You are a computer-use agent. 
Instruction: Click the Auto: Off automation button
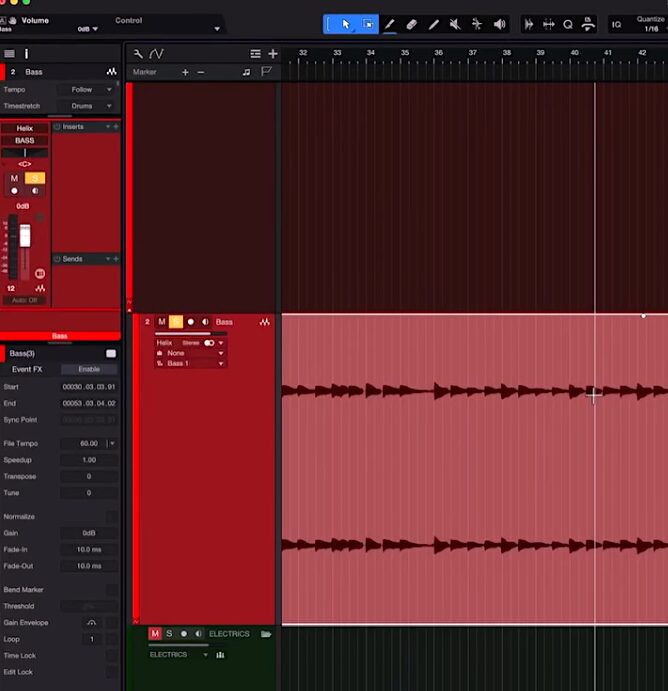[24, 300]
